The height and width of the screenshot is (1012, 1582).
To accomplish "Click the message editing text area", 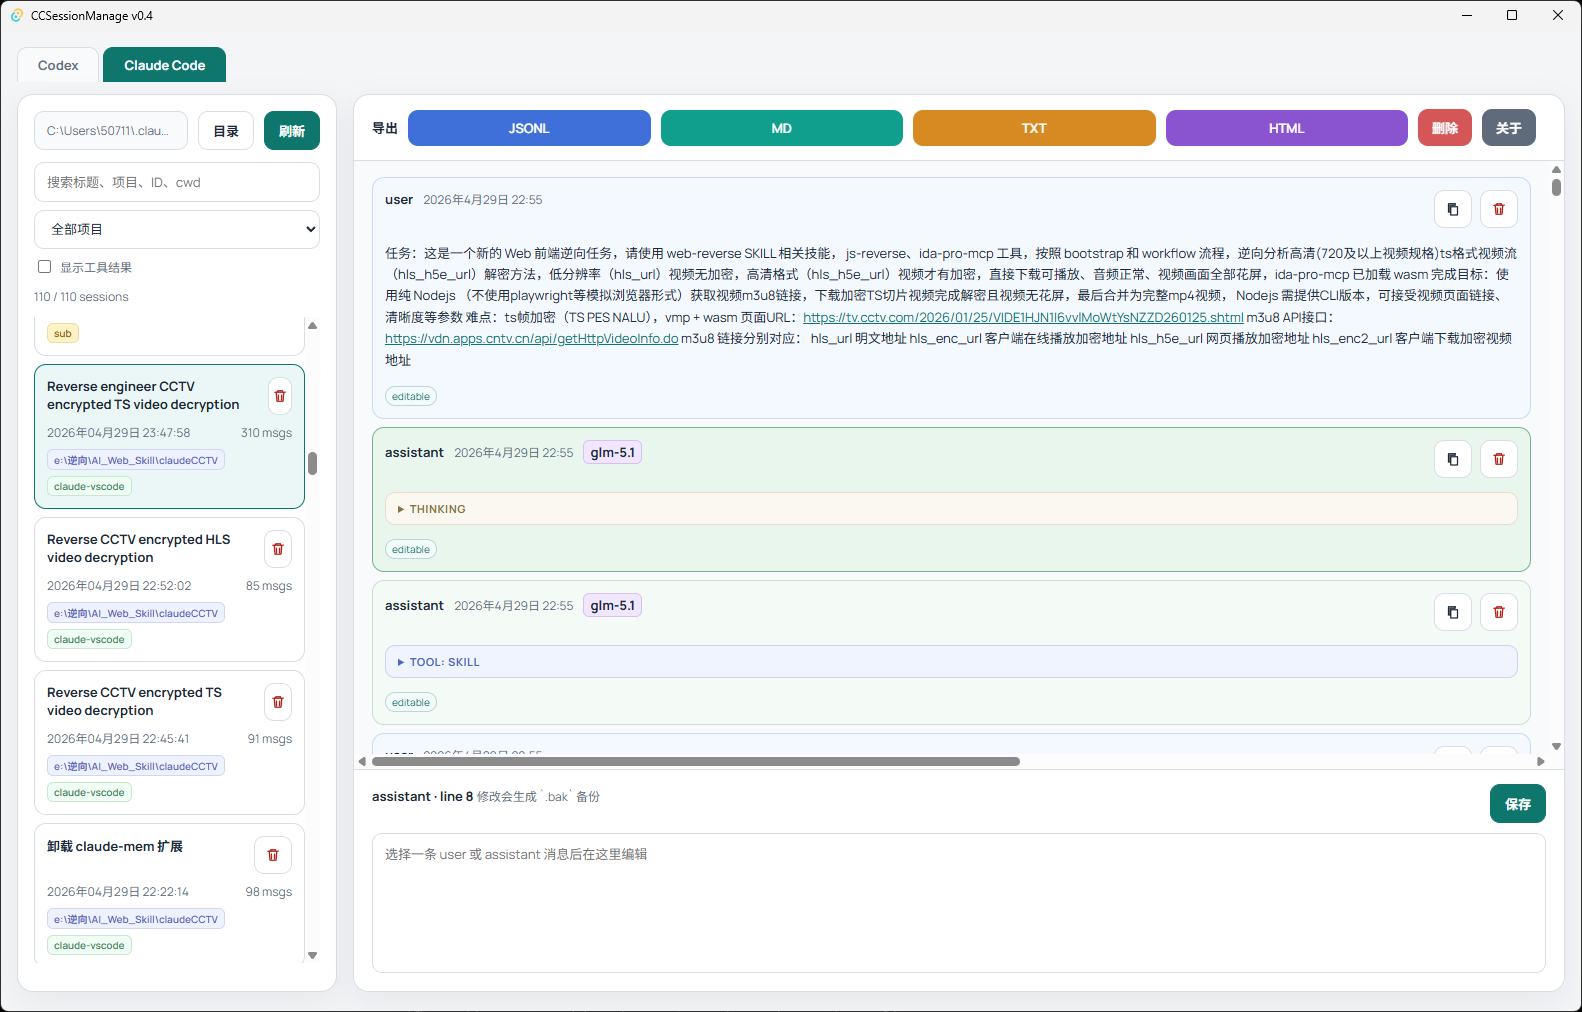I will coord(959,903).
